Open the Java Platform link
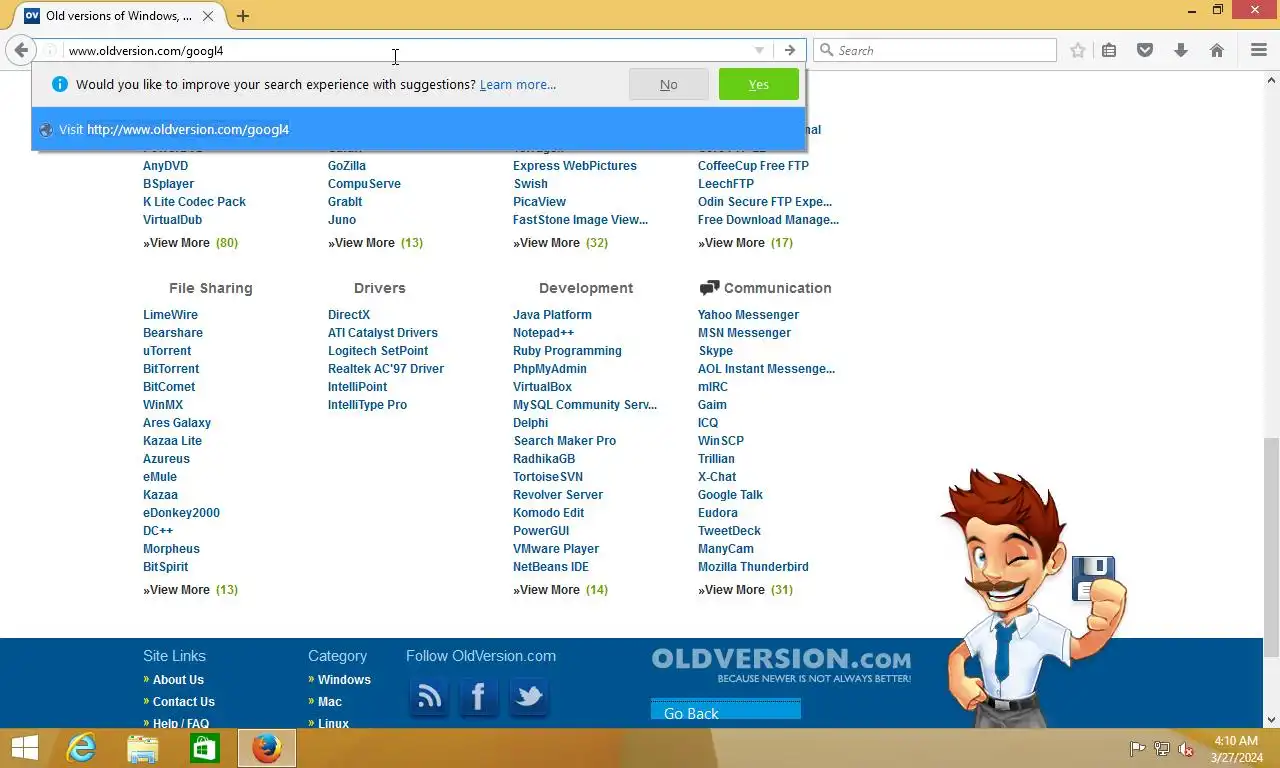 (x=552, y=315)
